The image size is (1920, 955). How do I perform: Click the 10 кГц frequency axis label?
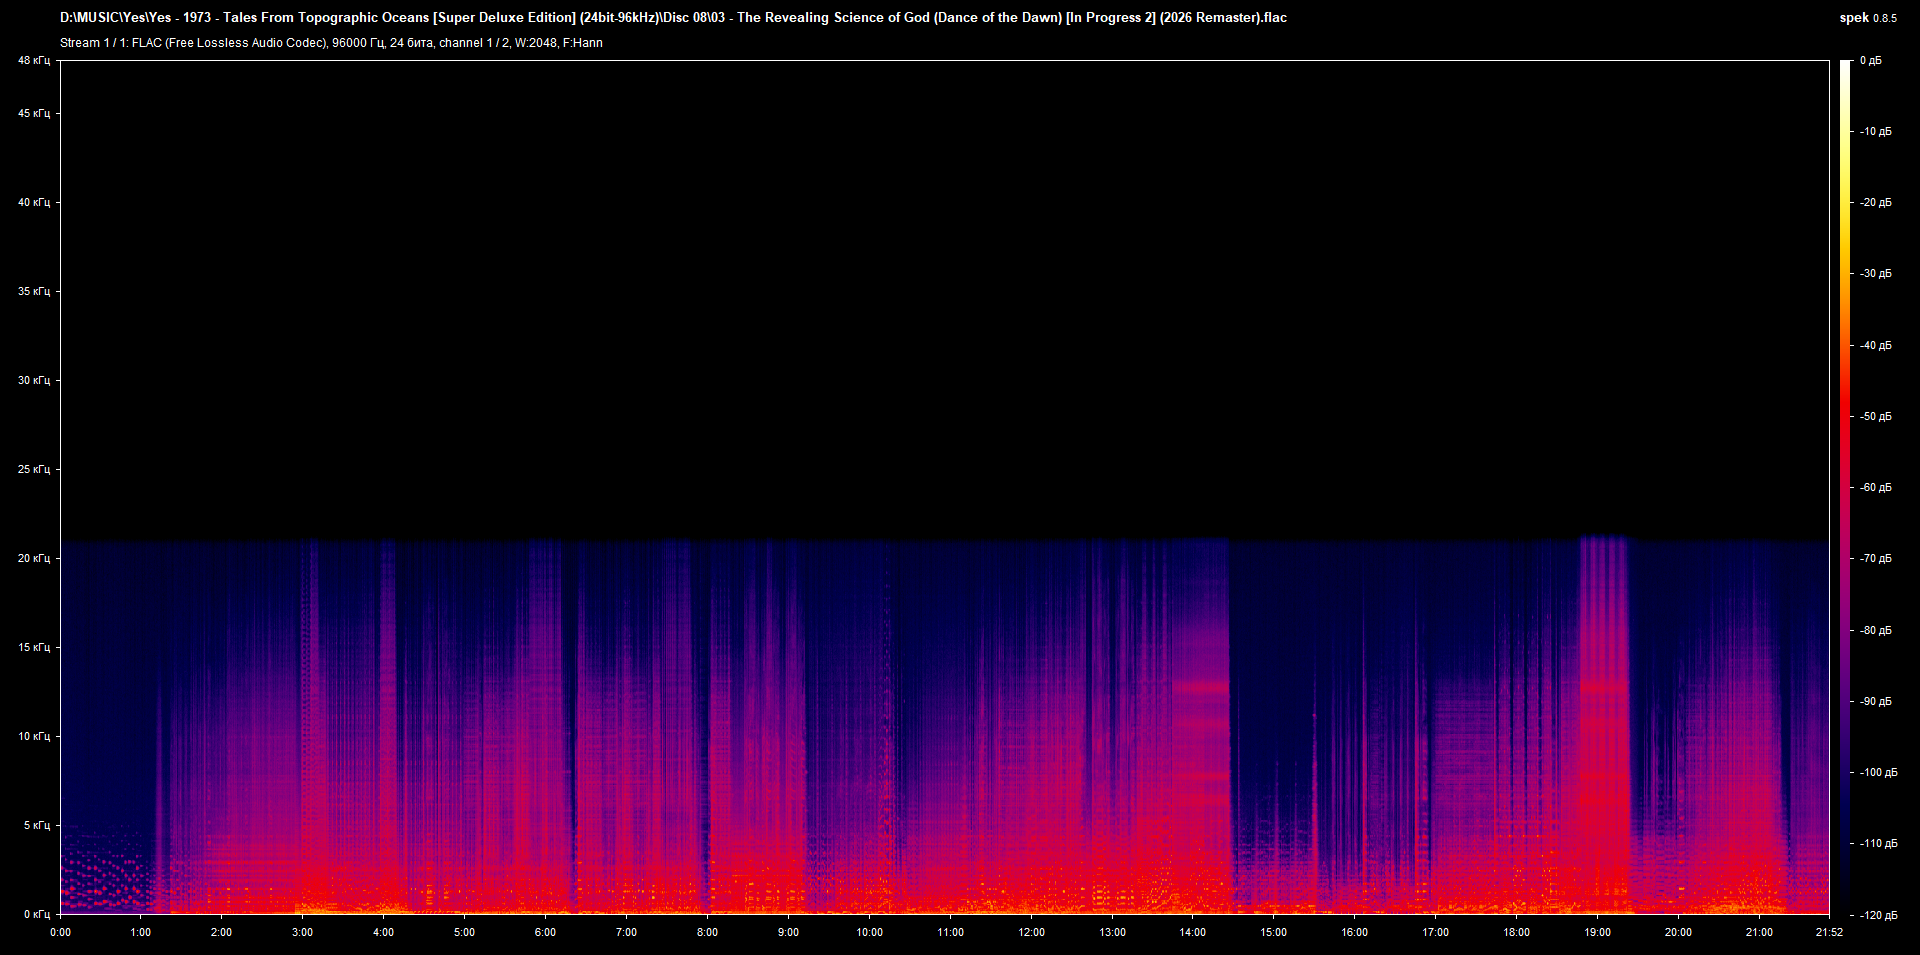pyautogui.click(x=34, y=737)
